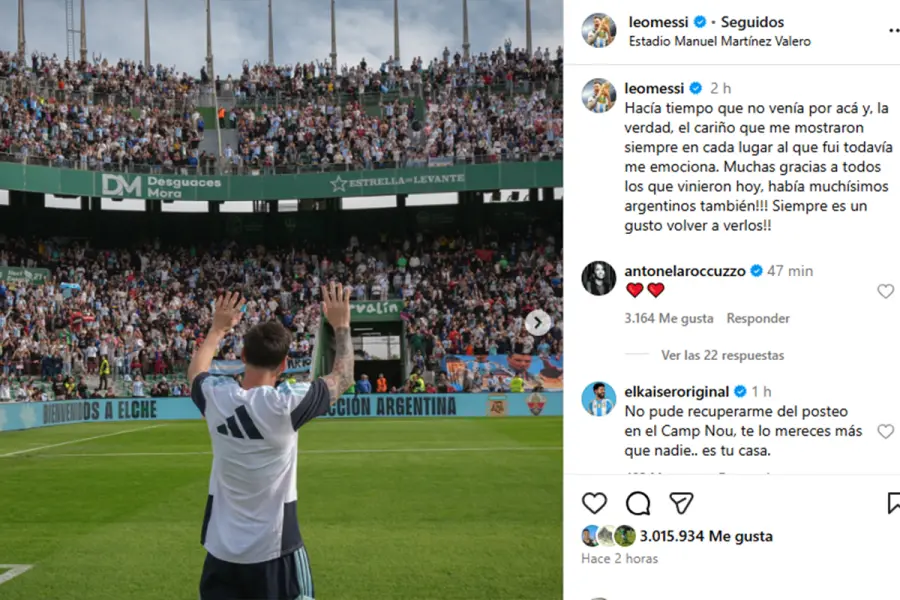View 3.164 Me gusta on comment
The height and width of the screenshot is (600, 900).
[669, 318]
